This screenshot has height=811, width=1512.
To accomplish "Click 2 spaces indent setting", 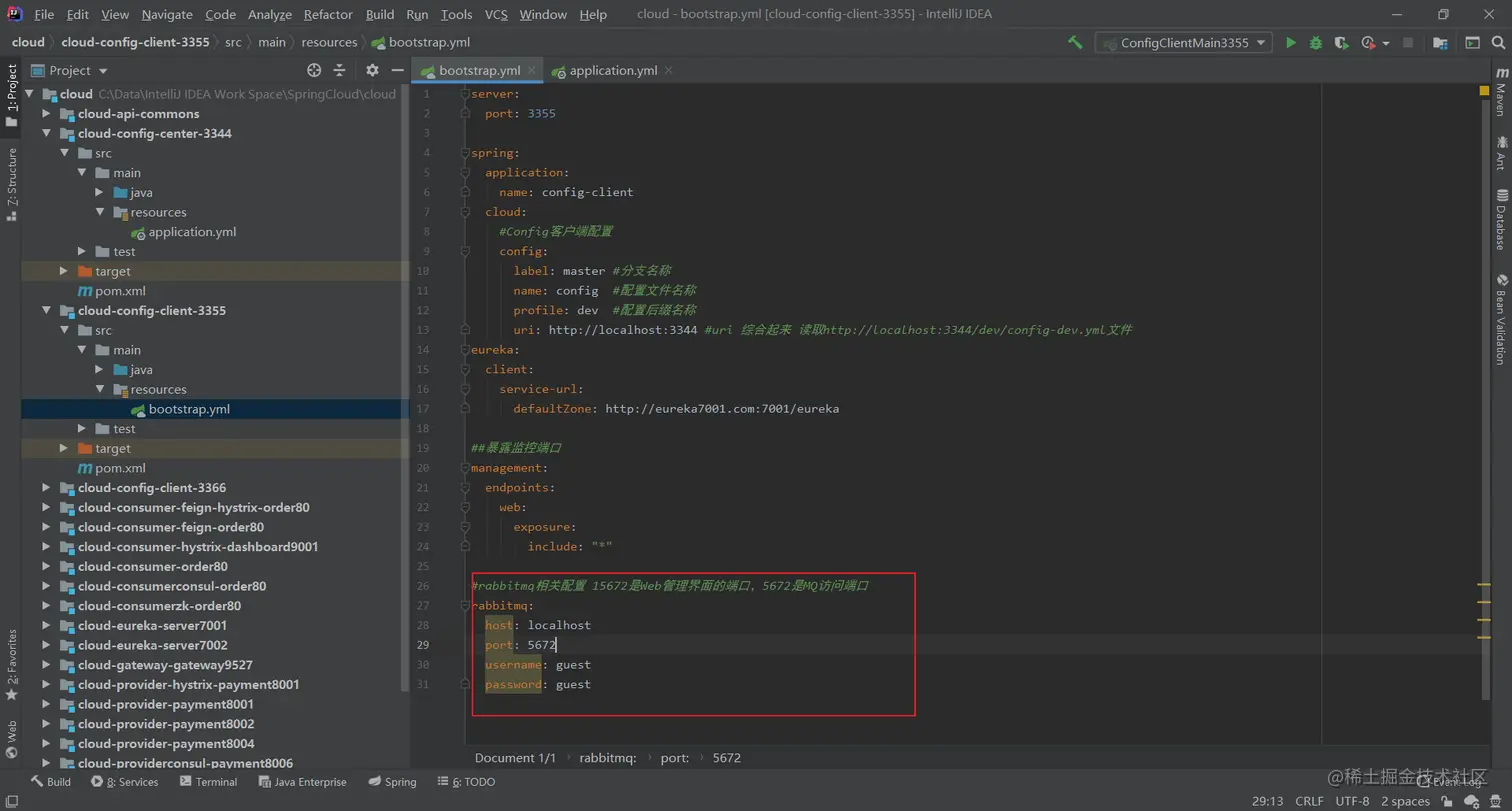I will point(1405,801).
